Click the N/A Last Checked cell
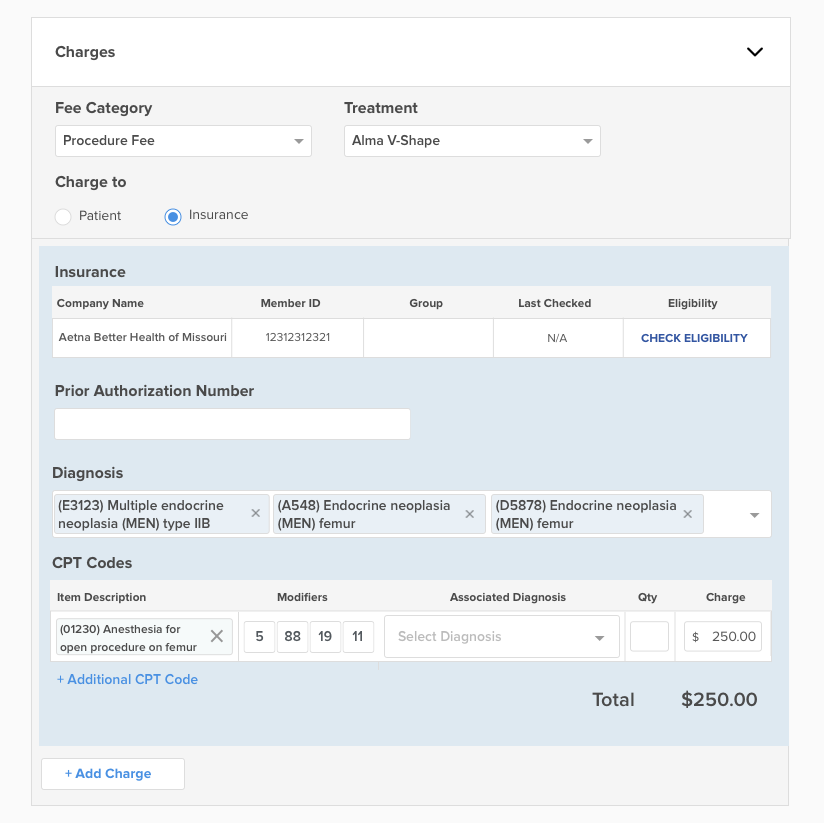Viewport: 824px width, 823px height. (x=557, y=338)
